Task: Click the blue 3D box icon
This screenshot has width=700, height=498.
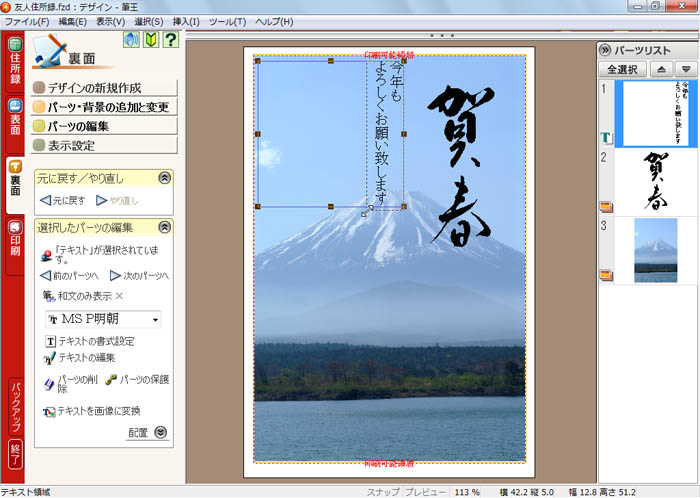Action: (x=131, y=40)
